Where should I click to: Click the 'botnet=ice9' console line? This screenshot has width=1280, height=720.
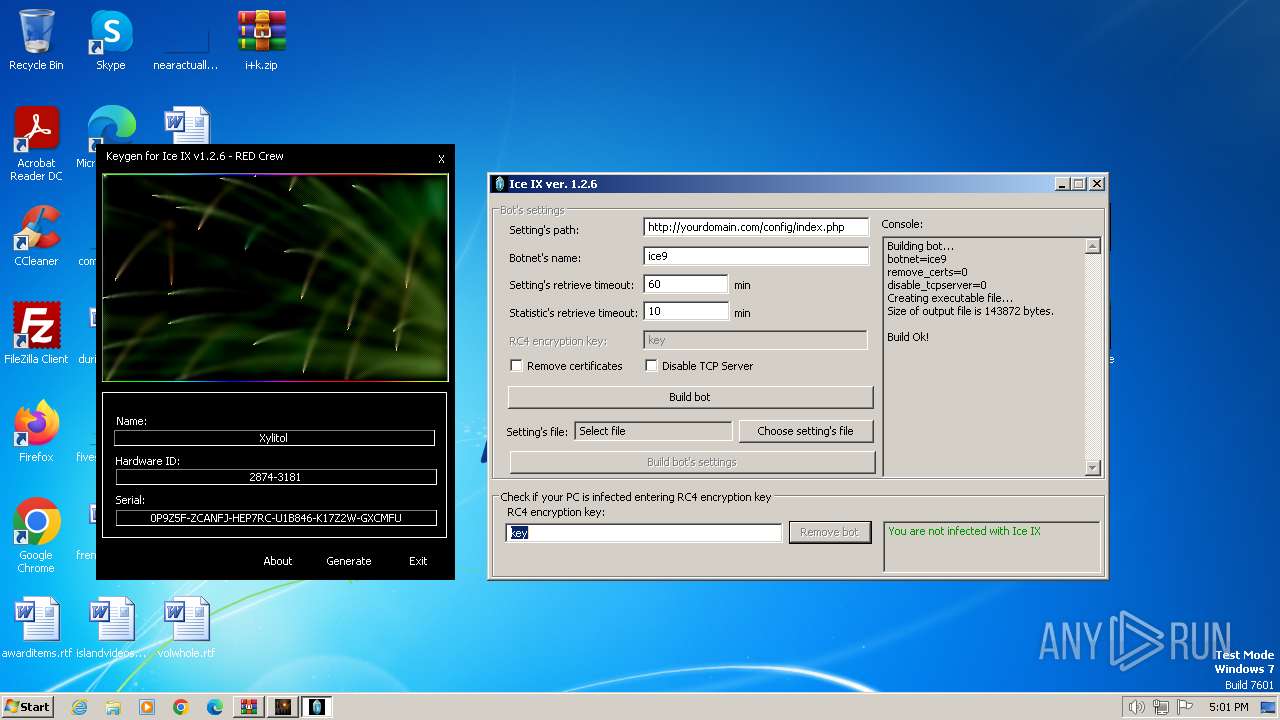point(917,259)
